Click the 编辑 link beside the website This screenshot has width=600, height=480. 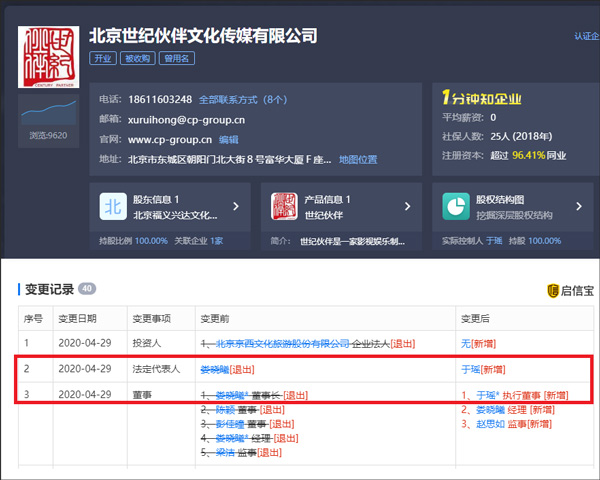coord(228,140)
